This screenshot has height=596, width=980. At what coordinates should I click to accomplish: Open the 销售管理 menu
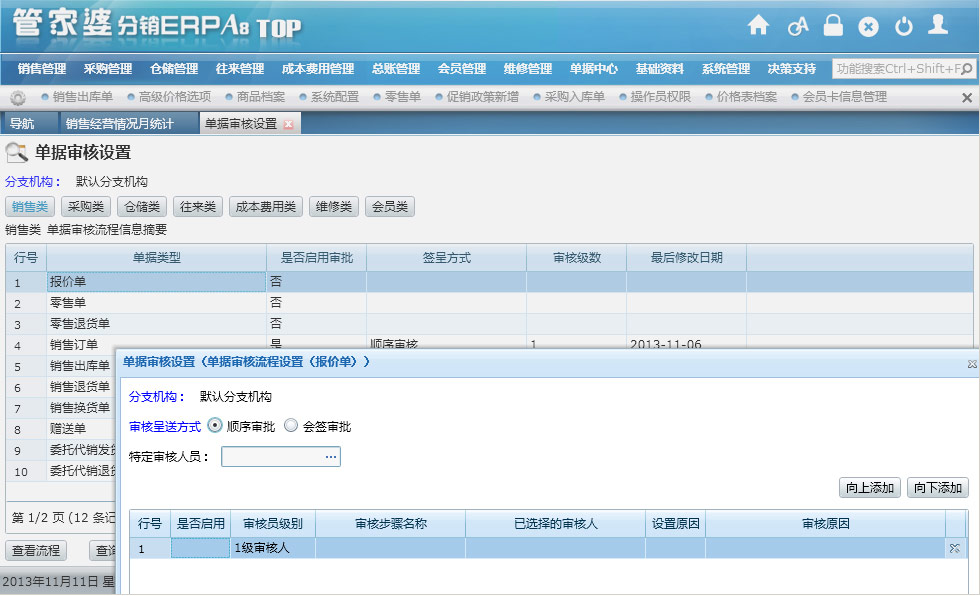[x=42, y=69]
